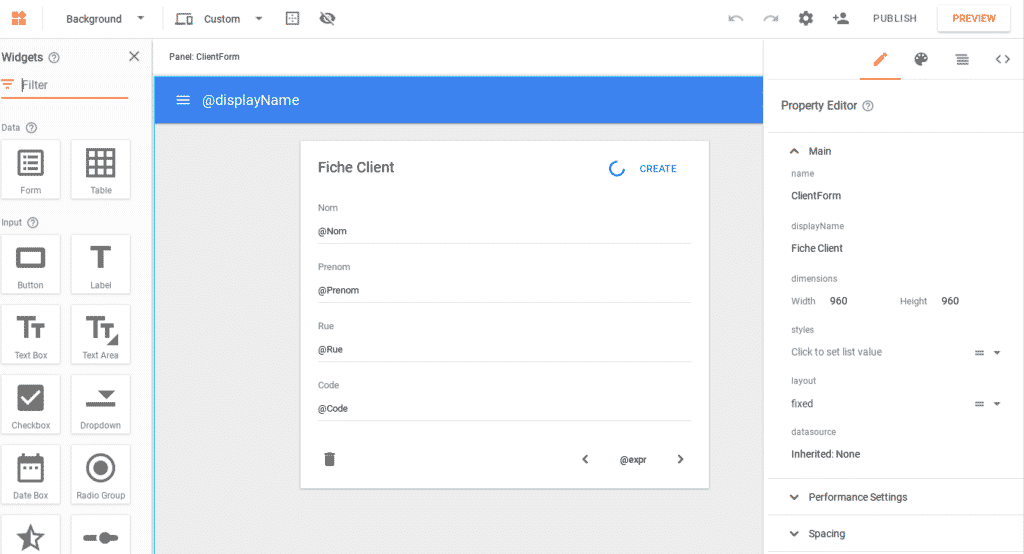The image size is (1024, 554).
Task: Click the device preview size icon
Action: pos(184,19)
